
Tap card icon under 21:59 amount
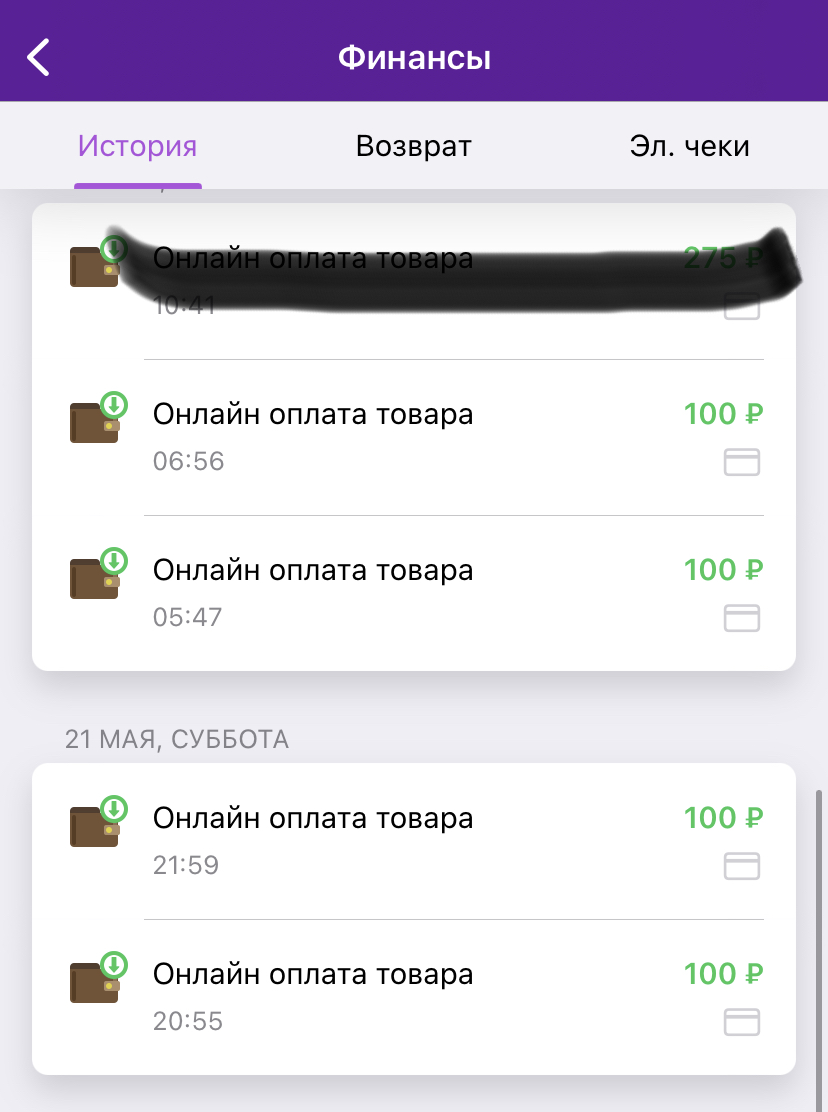[x=742, y=866]
